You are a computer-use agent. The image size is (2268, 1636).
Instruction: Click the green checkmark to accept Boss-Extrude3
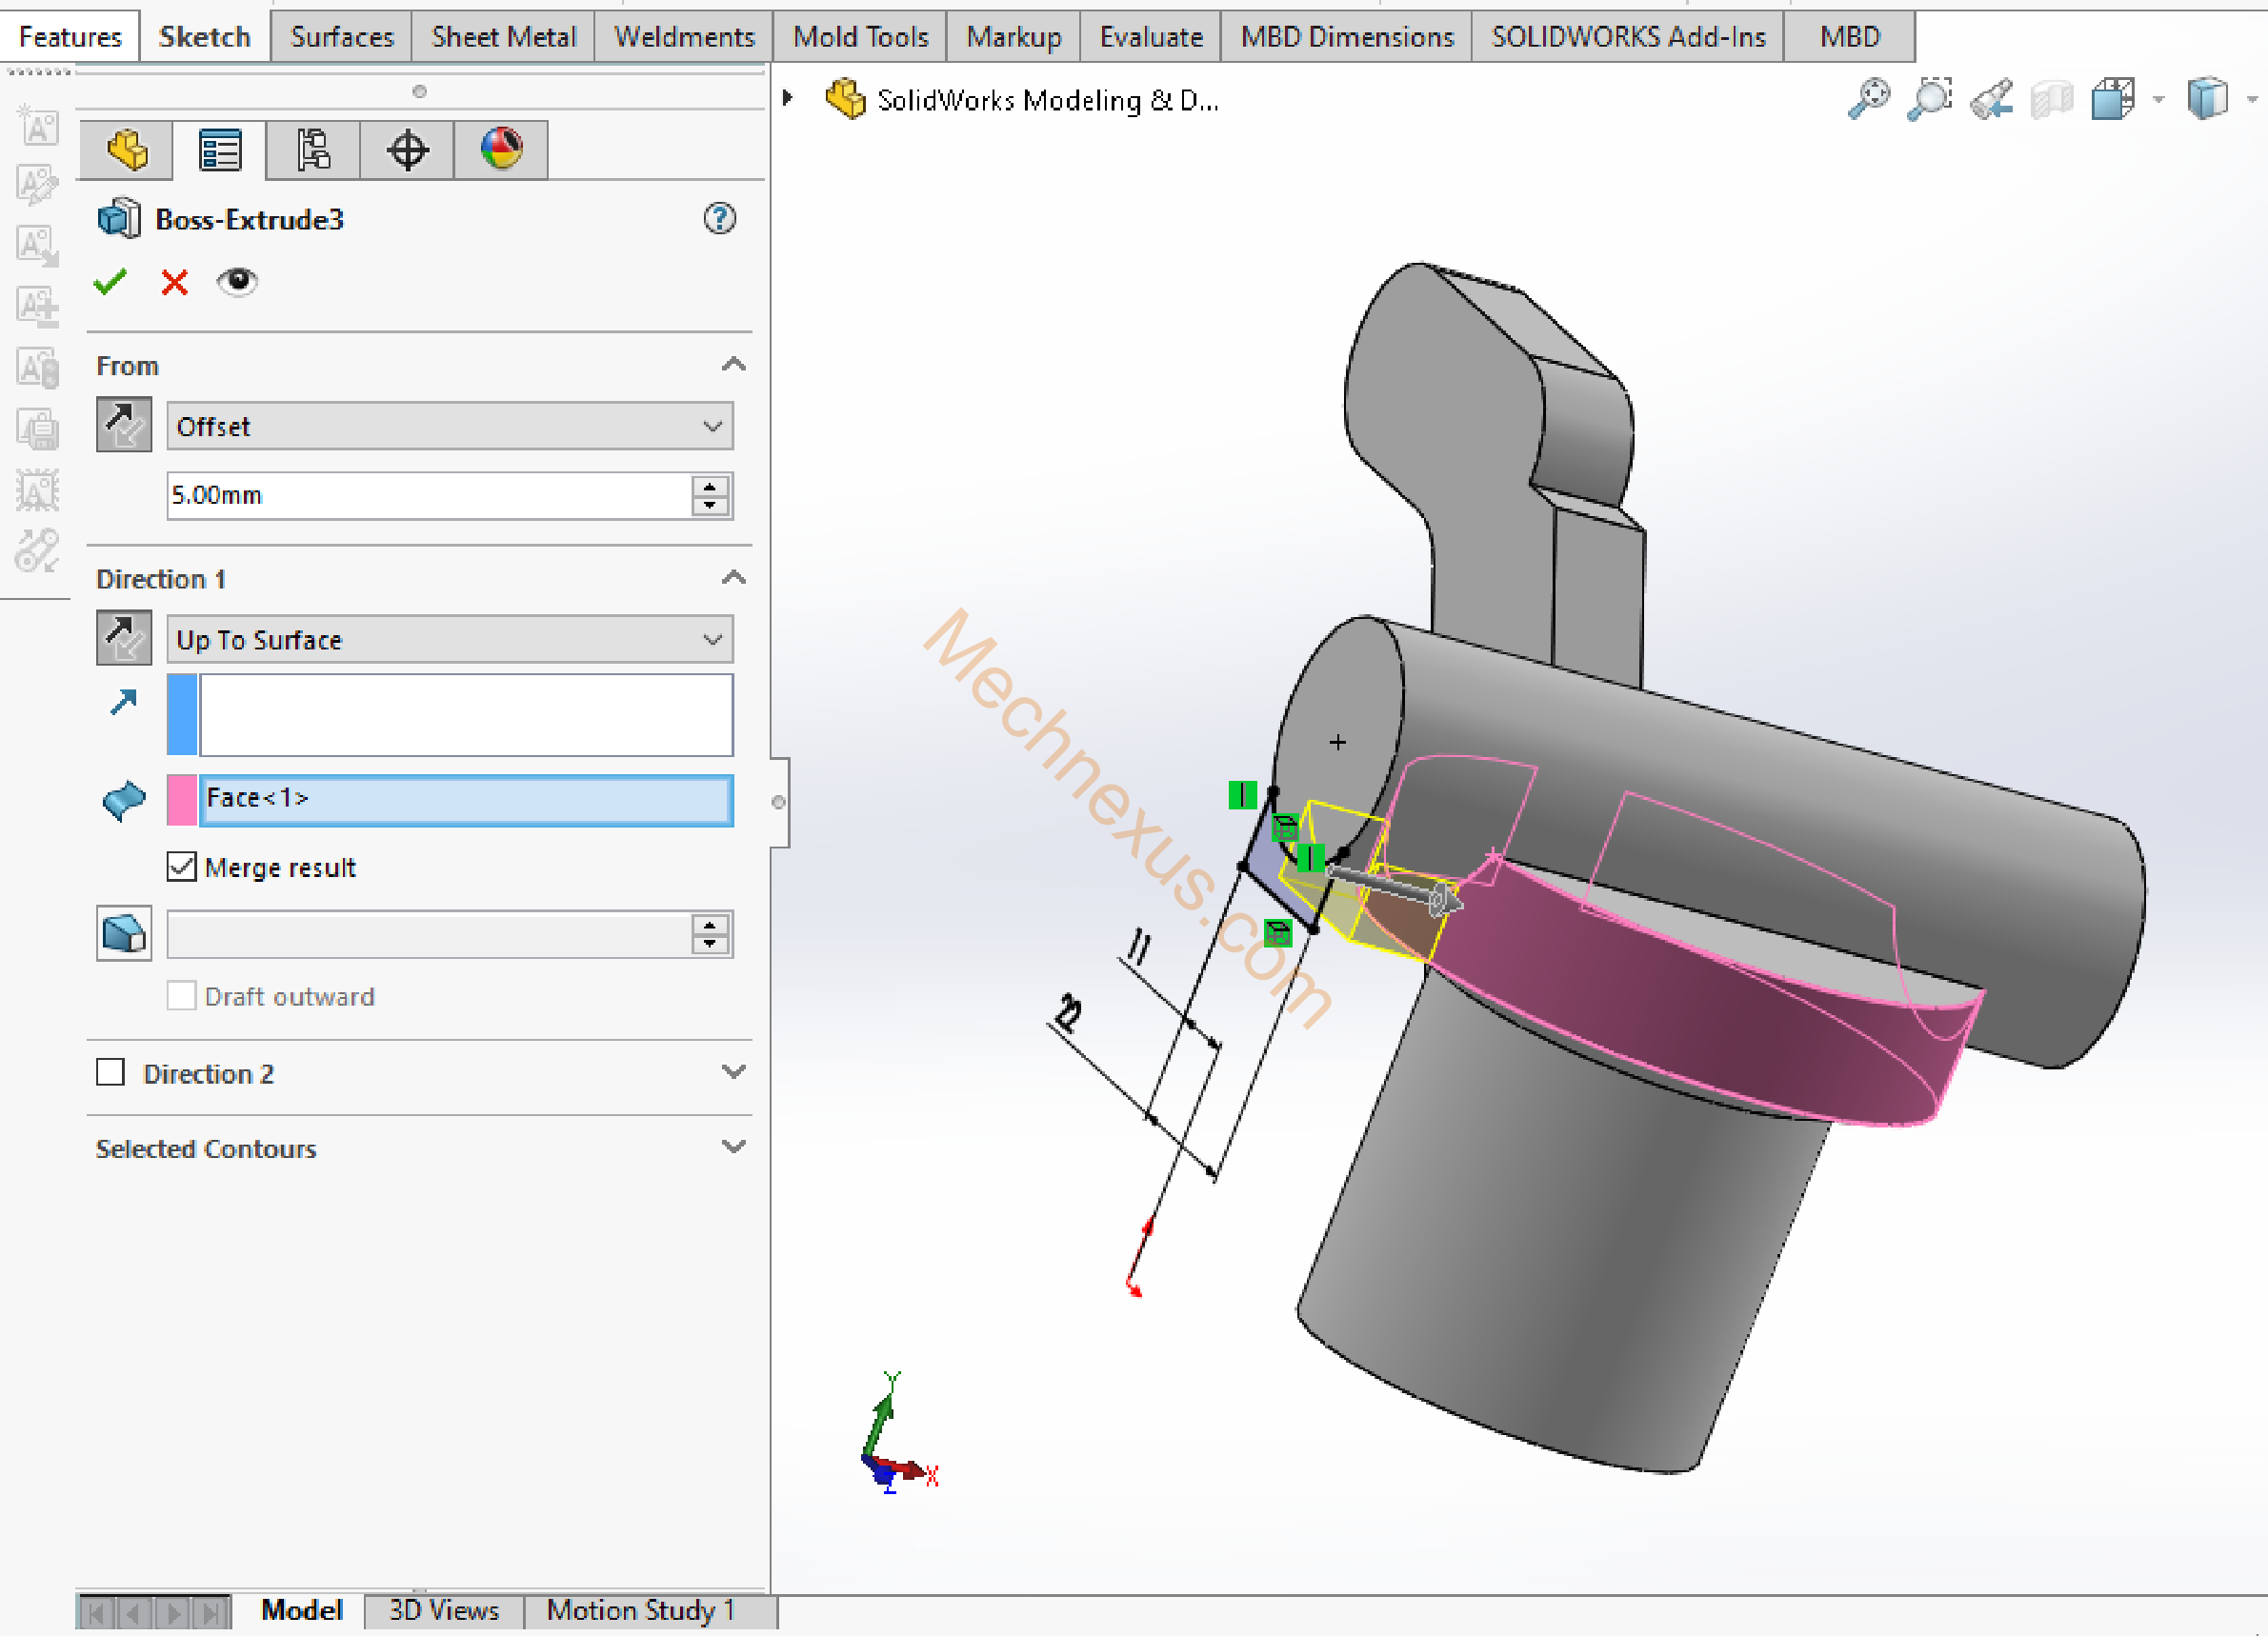(110, 282)
